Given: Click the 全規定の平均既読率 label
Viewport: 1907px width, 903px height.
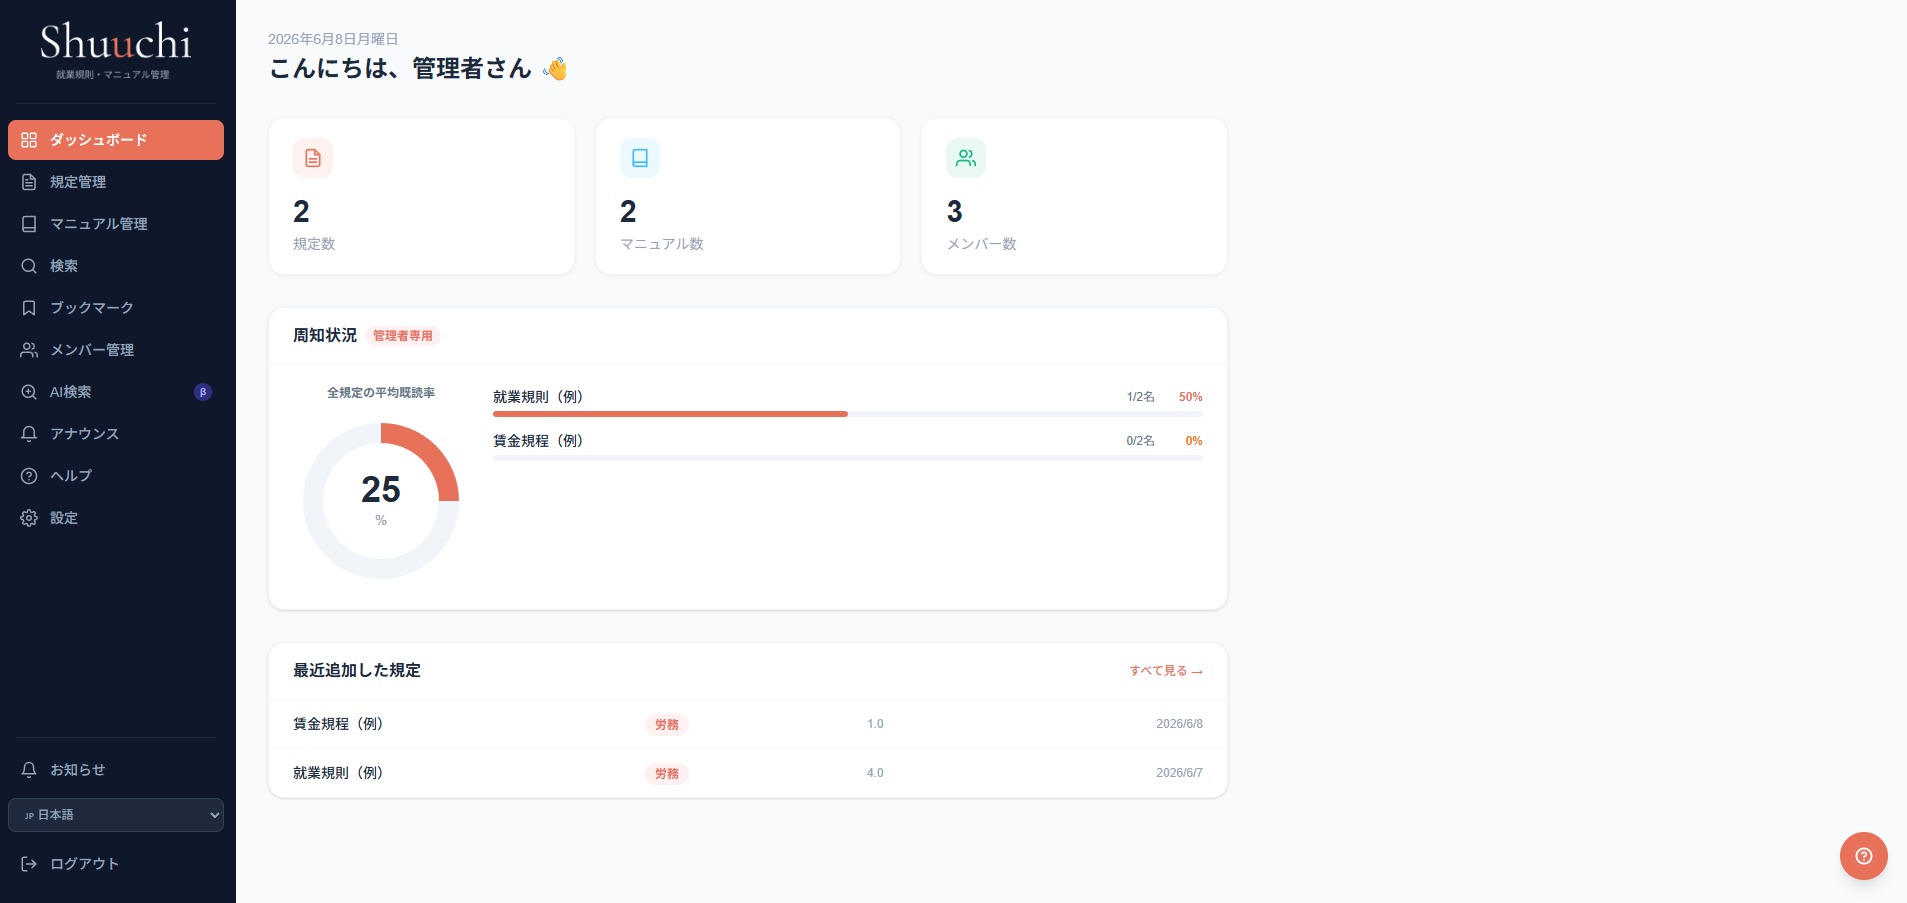Looking at the screenshot, I should [381, 393].
